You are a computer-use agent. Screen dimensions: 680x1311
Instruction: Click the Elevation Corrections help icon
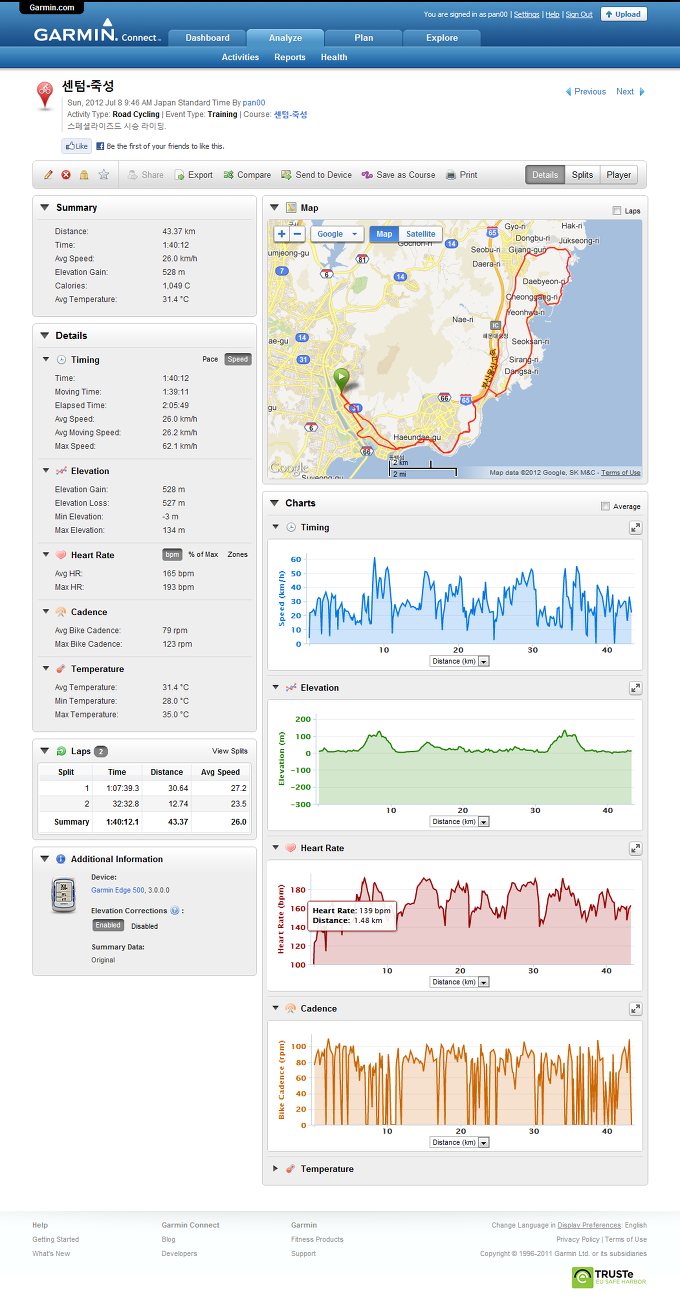click(175, 911)
